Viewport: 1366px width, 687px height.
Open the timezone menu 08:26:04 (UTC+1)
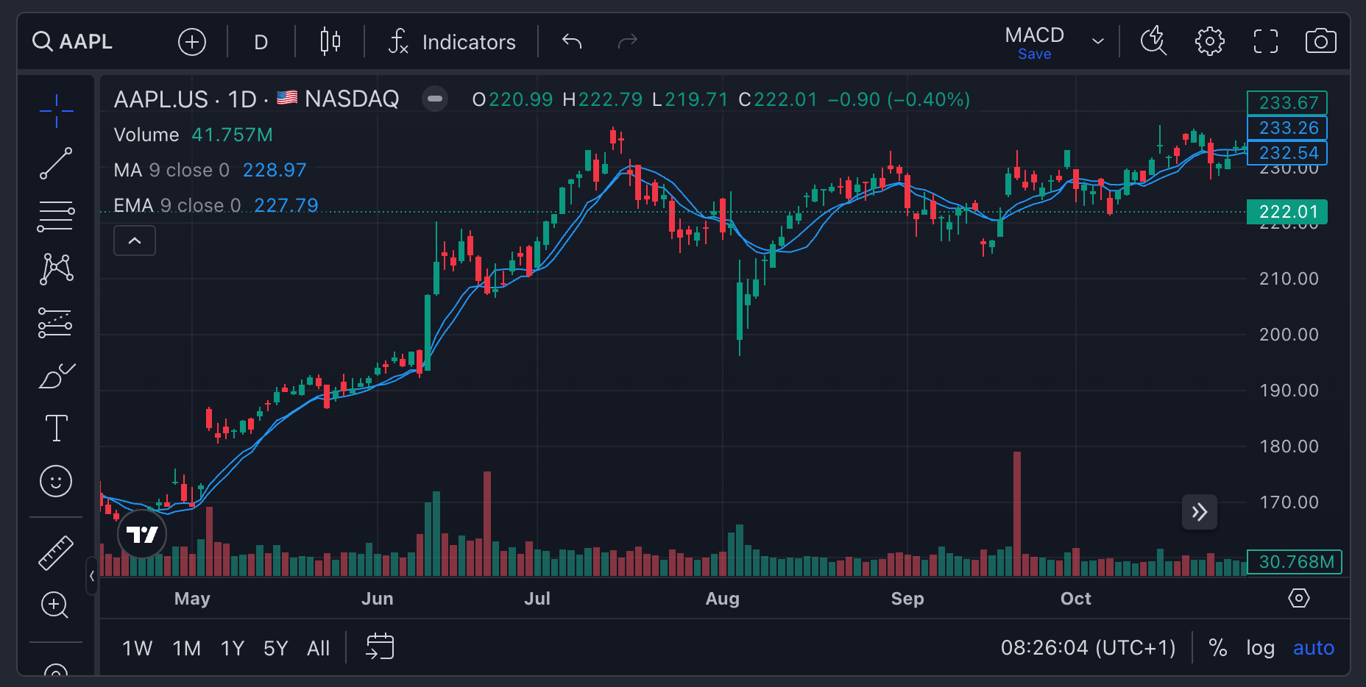point(1088,648)
